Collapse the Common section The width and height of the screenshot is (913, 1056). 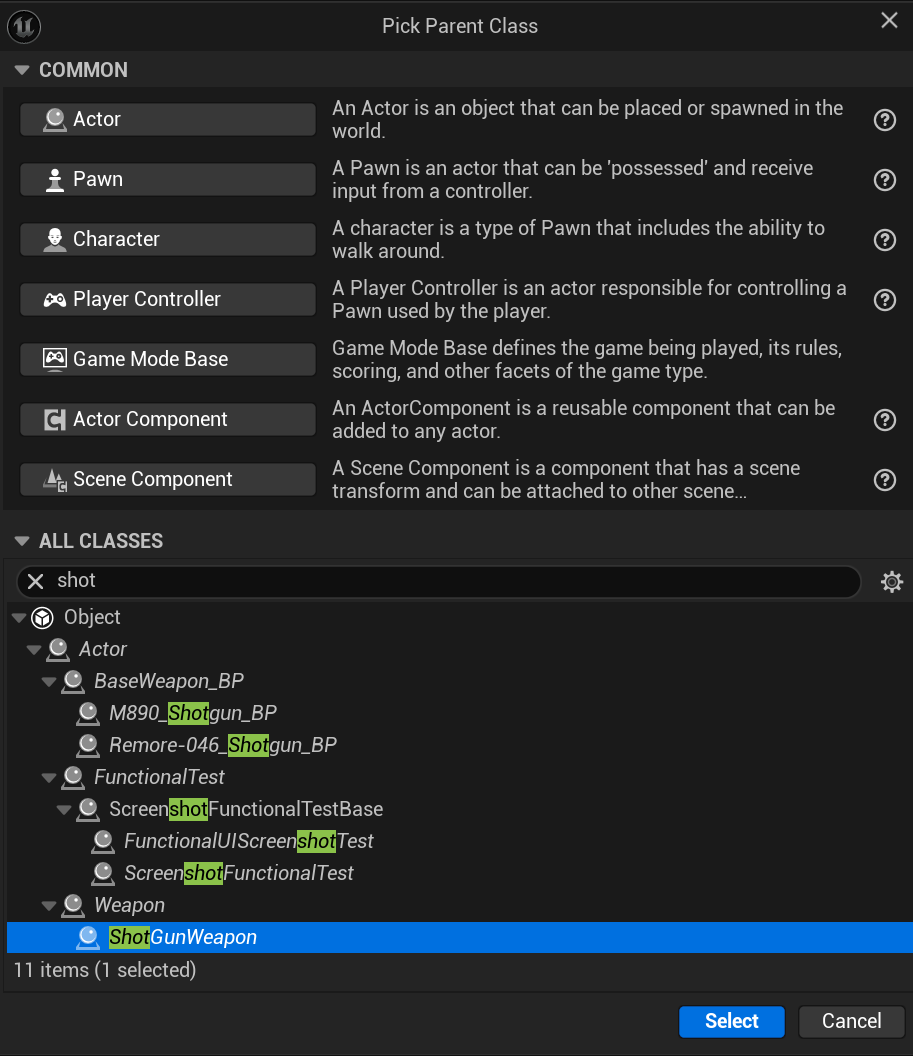22,70
